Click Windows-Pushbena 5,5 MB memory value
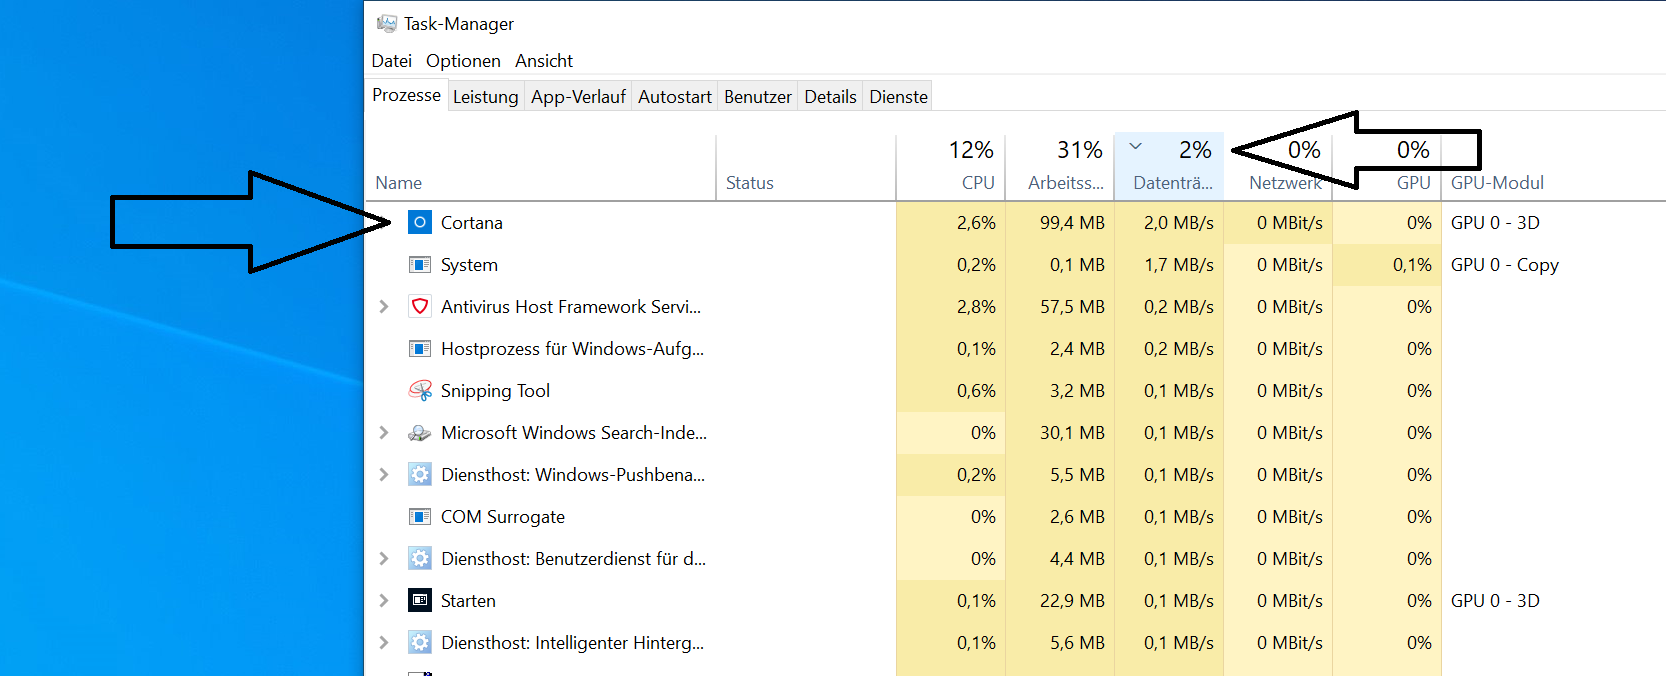Image resolution: width=1666 pixels, height=676 pixels. click(1077, 475)
